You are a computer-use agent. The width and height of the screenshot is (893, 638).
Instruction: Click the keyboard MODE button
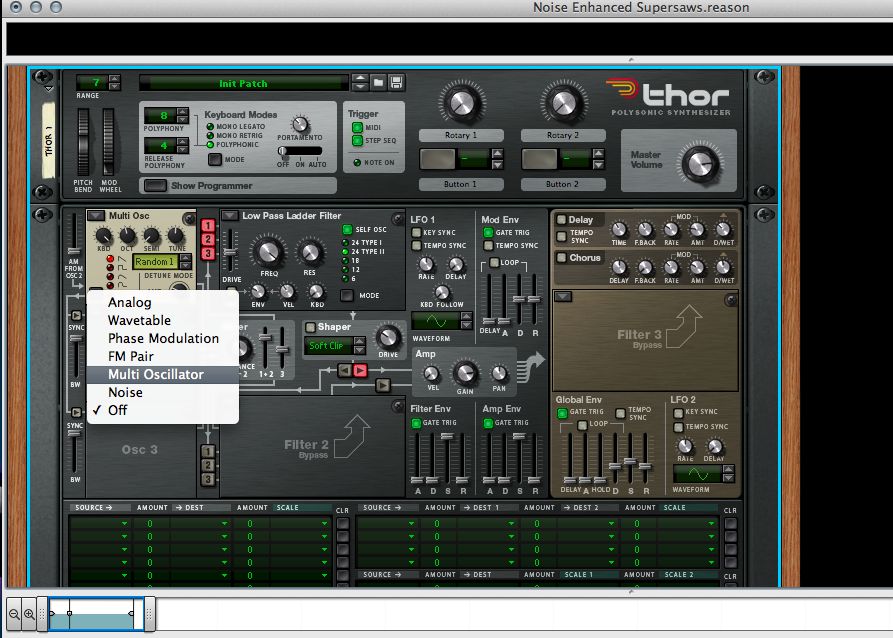click(215, 160)
